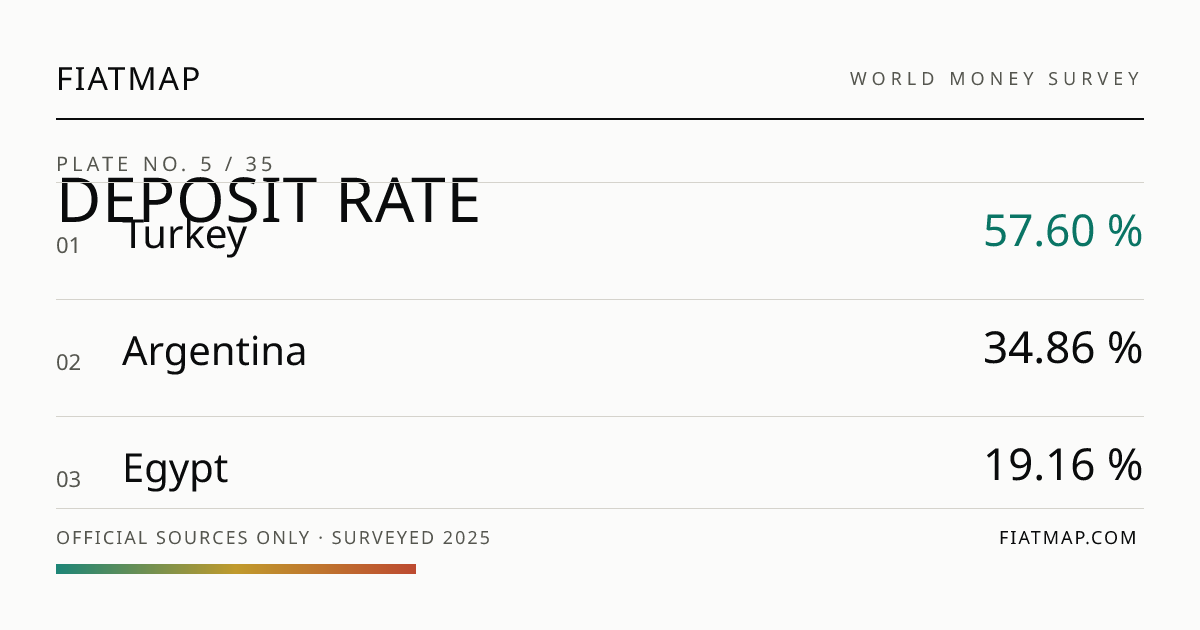Screen dimensions: 1200x630
Task: Click the Surveyed 2025 text
Action: click(x=411, y=538)
